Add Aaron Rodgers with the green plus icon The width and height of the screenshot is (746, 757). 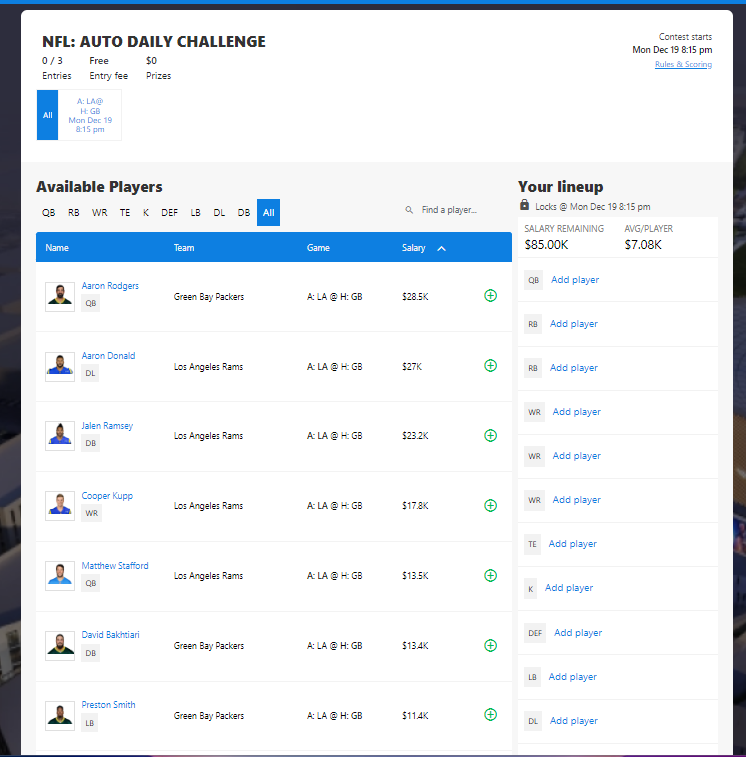(490, 295)
